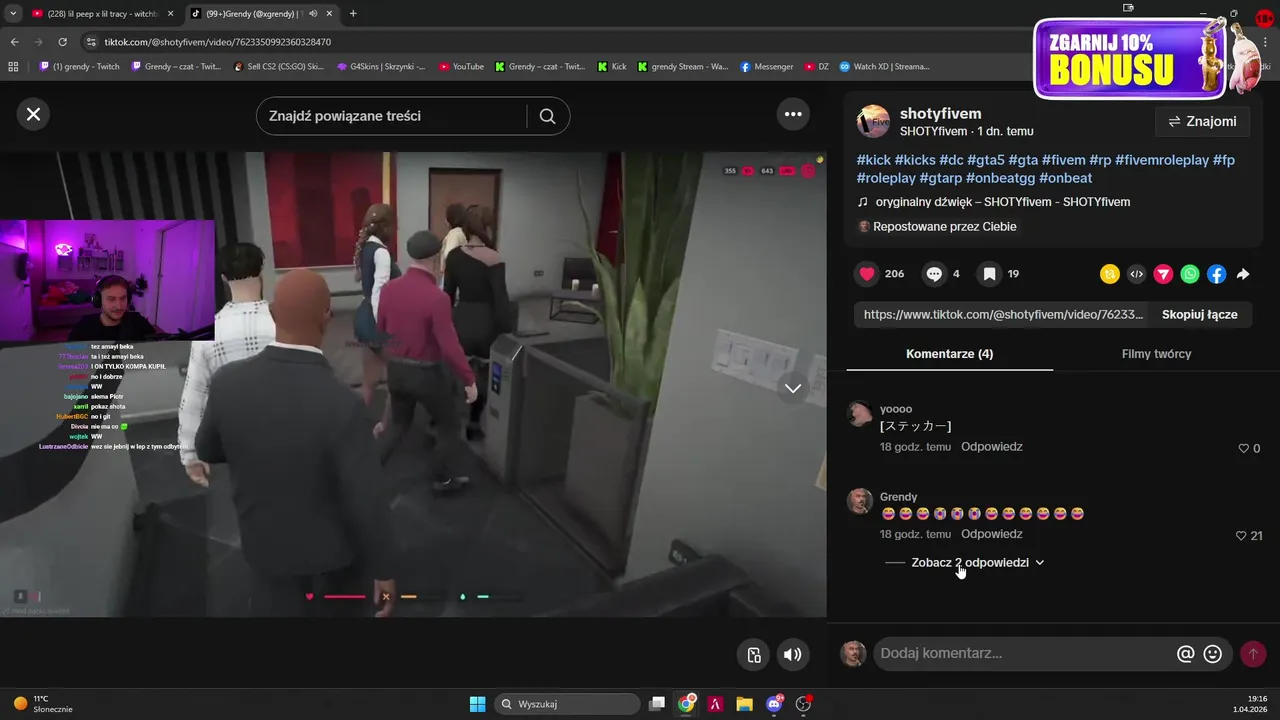
Task: Click the Dodaj komentarz input field
Action: click(1023, 653)
